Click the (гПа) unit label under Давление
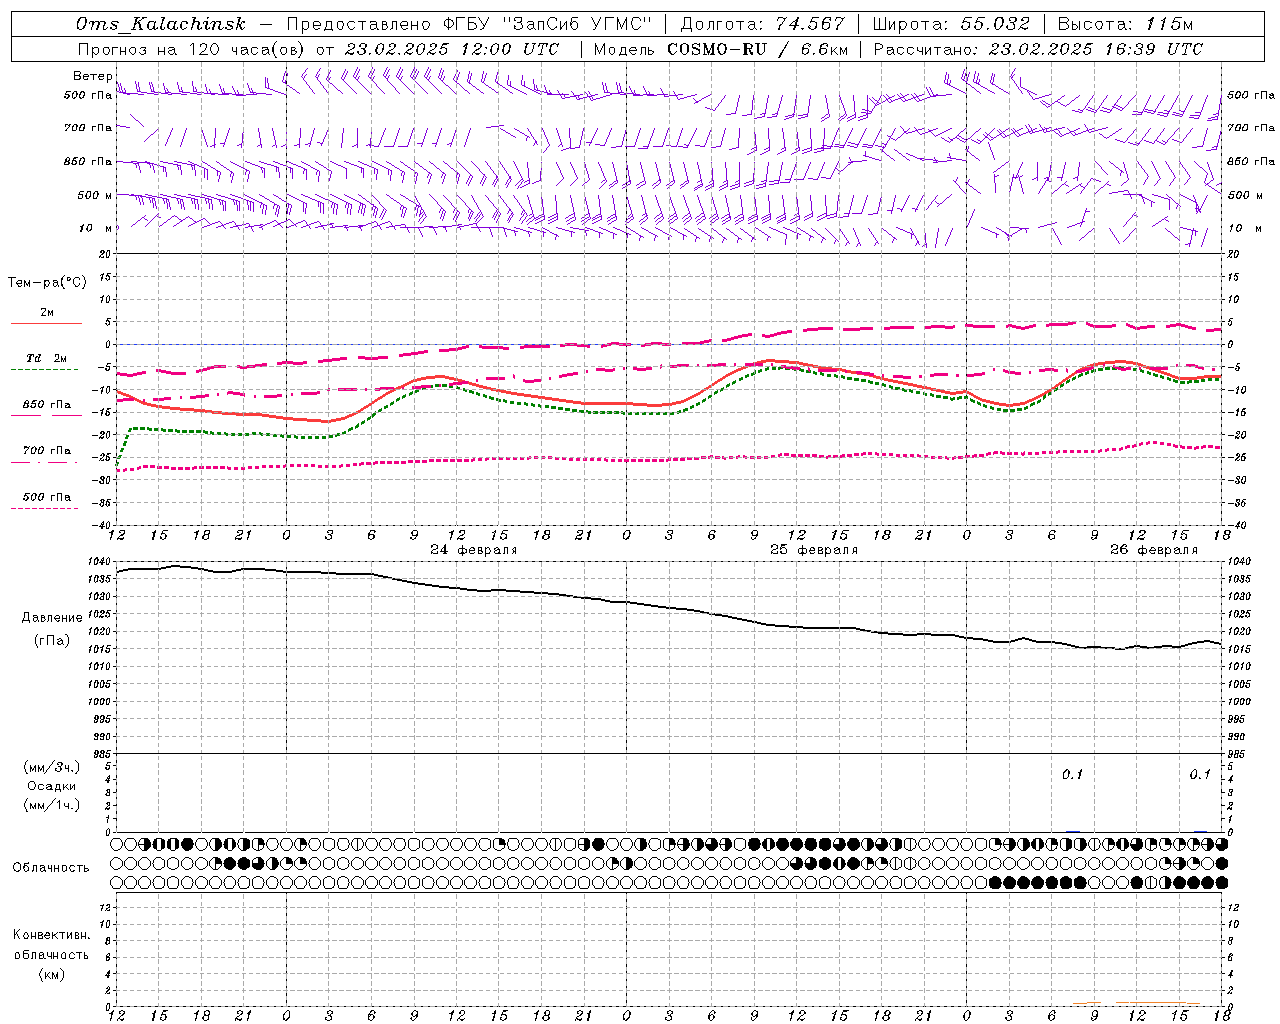 point(52,641)
